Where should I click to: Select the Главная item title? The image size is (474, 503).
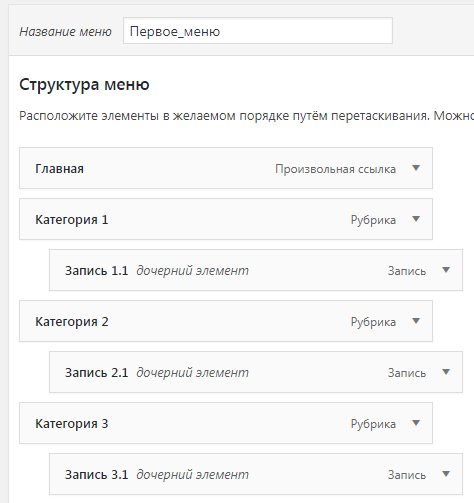(59, 169)
